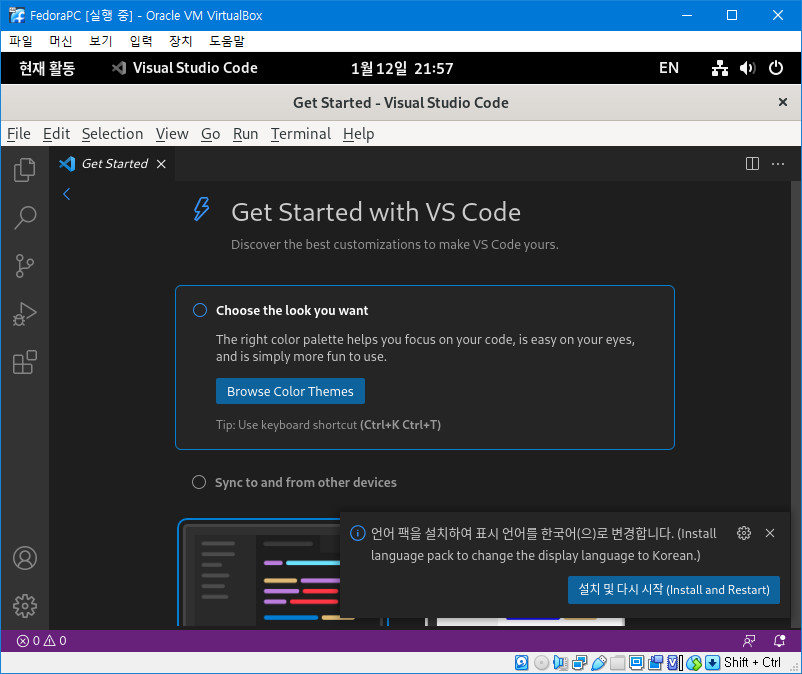Open the Explorer view in the activity bar
Image resolution: width=802 pixels, height=674 pixels.
(x=25, y=170)
